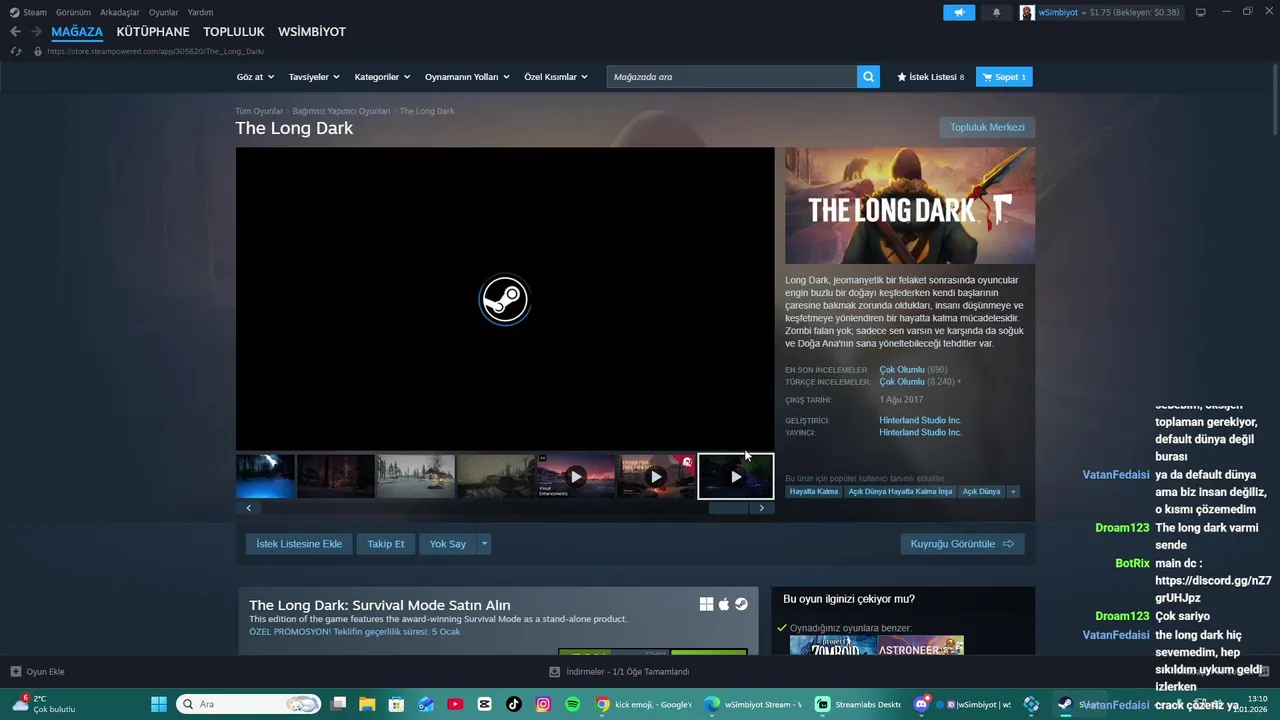Switch to Big Picture mode icon

[x=1200, y=12]
